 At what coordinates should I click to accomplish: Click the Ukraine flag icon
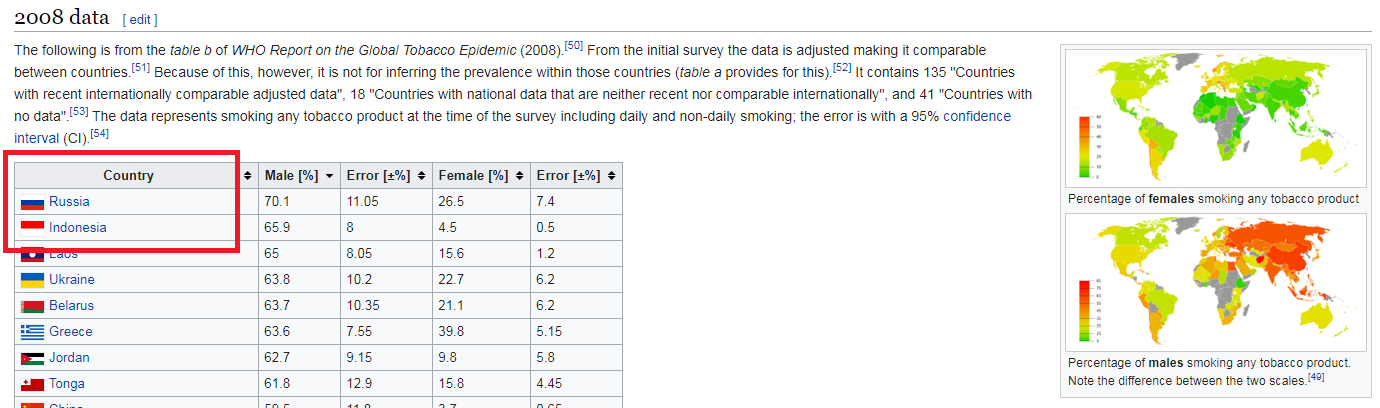pos(32,280)
